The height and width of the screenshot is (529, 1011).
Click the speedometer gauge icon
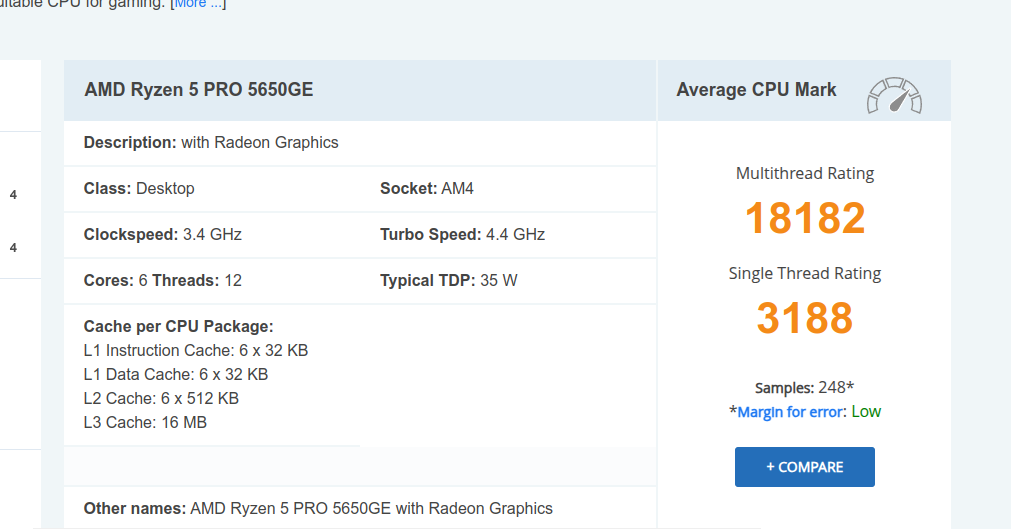[894, 94]
